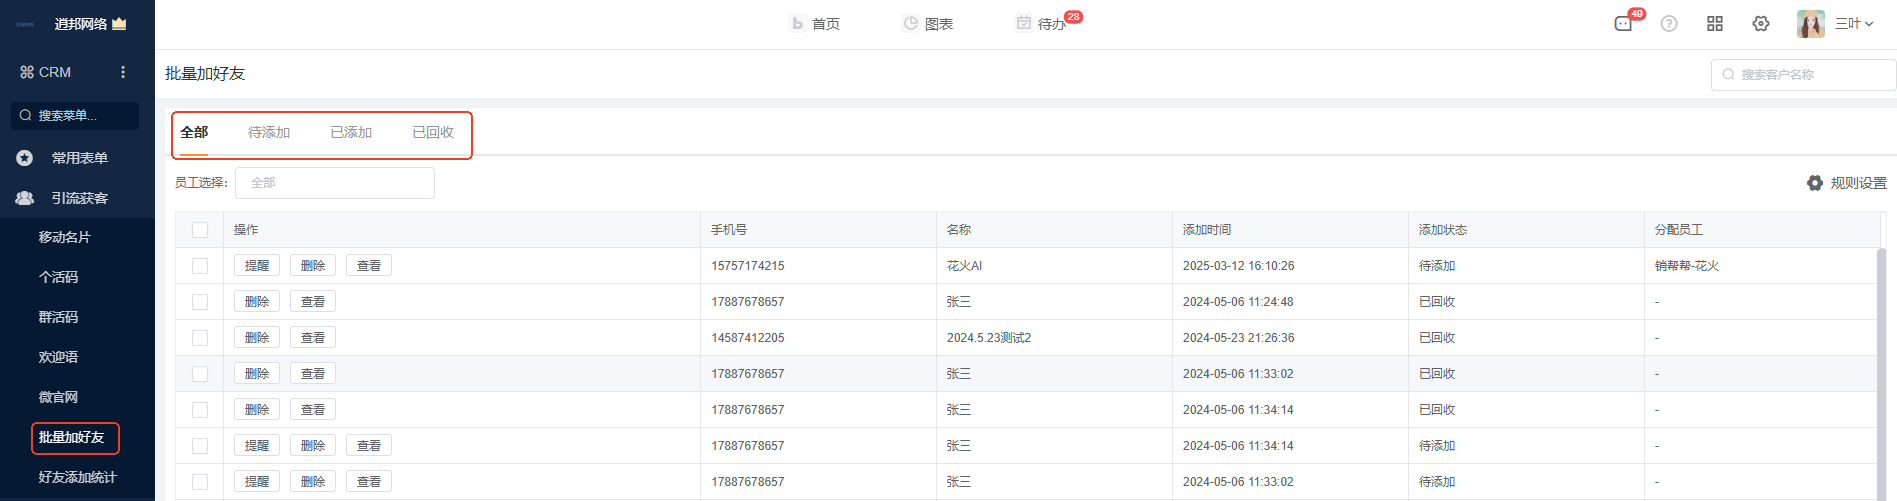
Task: Collapse the 引流获客 sidebar section
Action: point(79,198)
